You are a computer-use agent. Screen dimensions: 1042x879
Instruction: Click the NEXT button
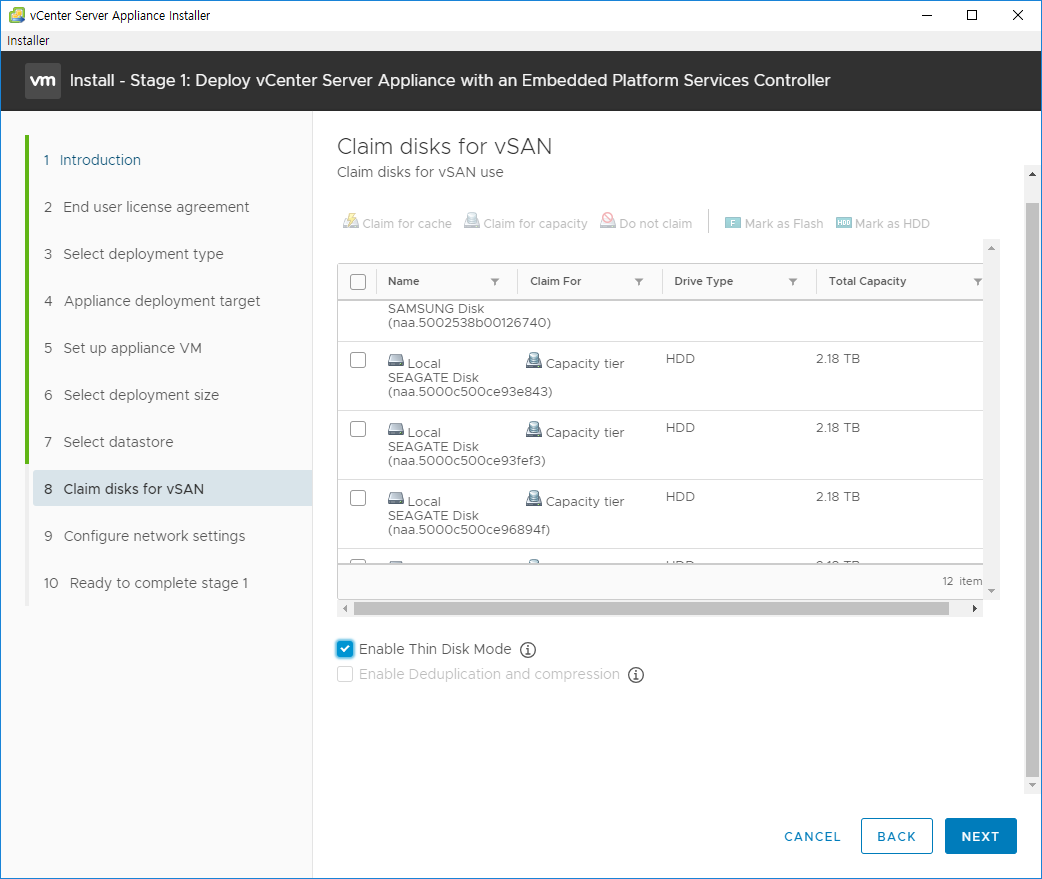[x=980, y=836]
